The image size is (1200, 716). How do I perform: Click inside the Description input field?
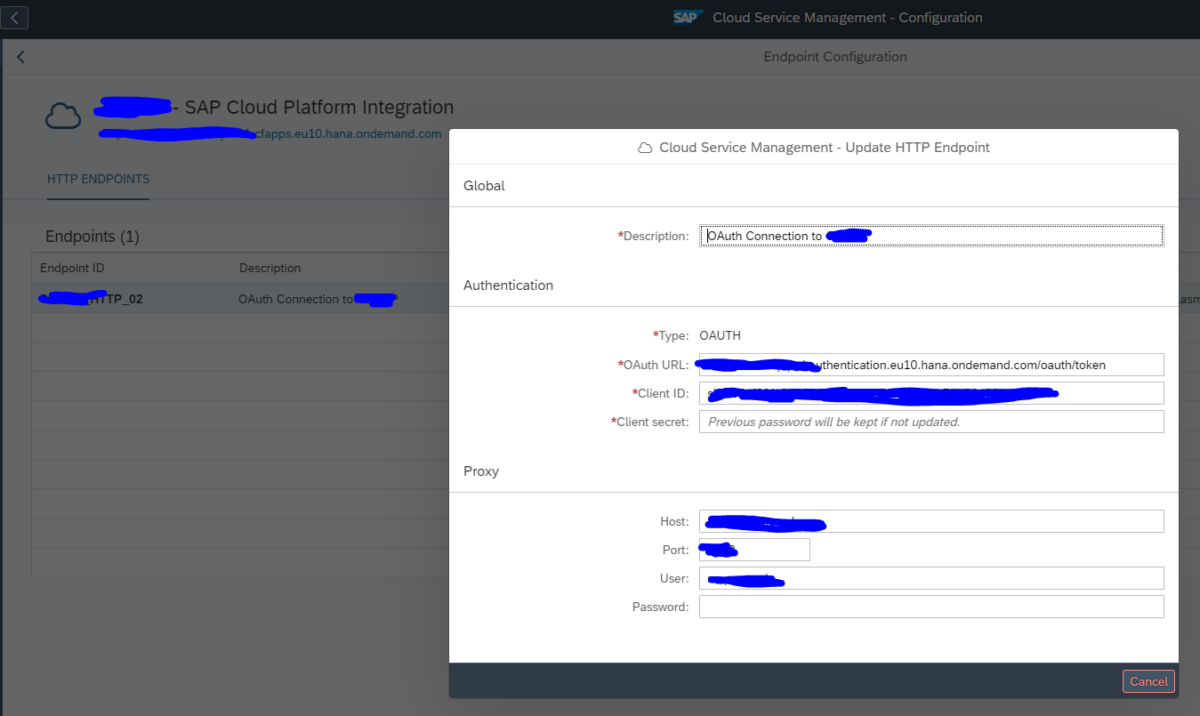click(930, 235)
